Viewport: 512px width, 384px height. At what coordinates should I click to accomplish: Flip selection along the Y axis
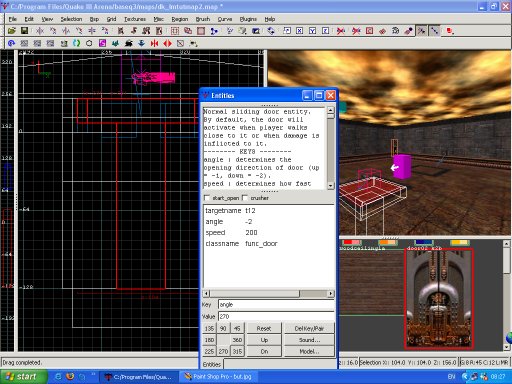coord(66,31)
